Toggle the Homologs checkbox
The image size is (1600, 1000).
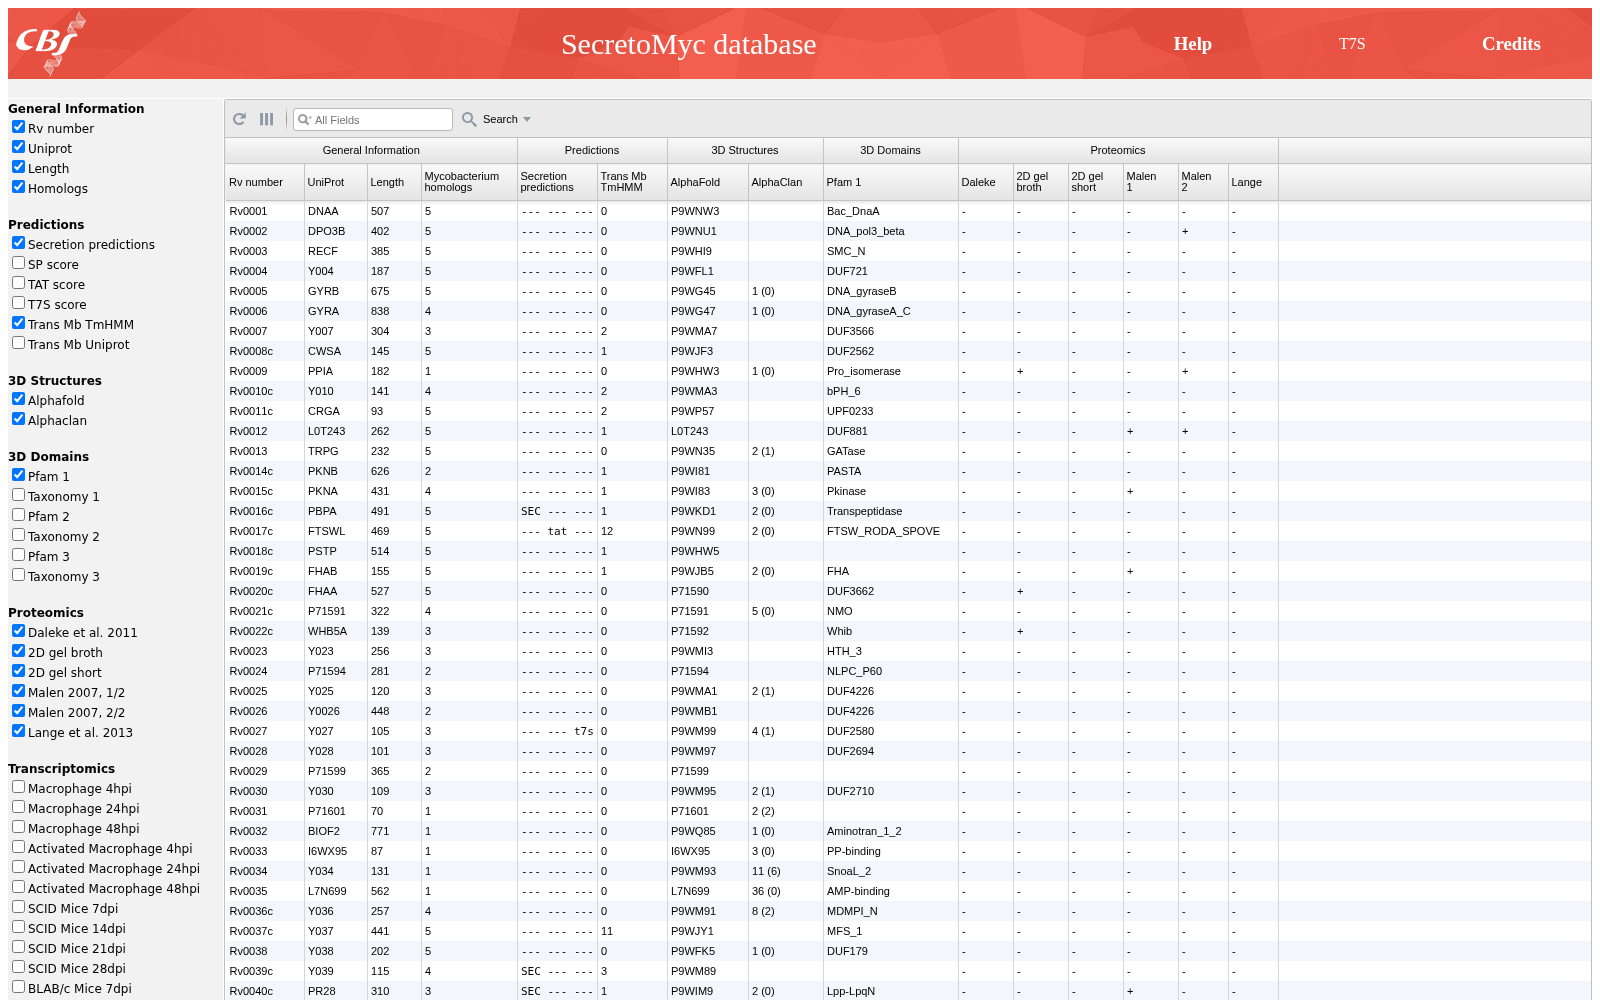click(18, 187)
